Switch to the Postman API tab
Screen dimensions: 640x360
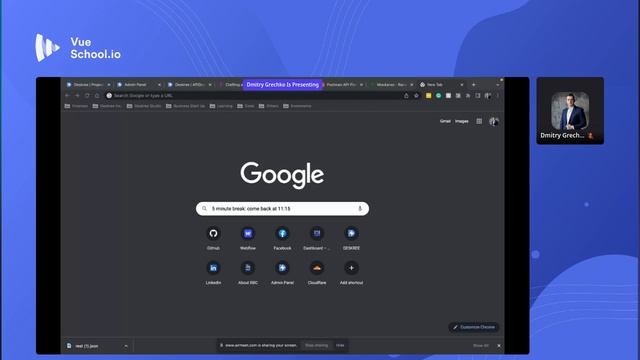[342, 84]
